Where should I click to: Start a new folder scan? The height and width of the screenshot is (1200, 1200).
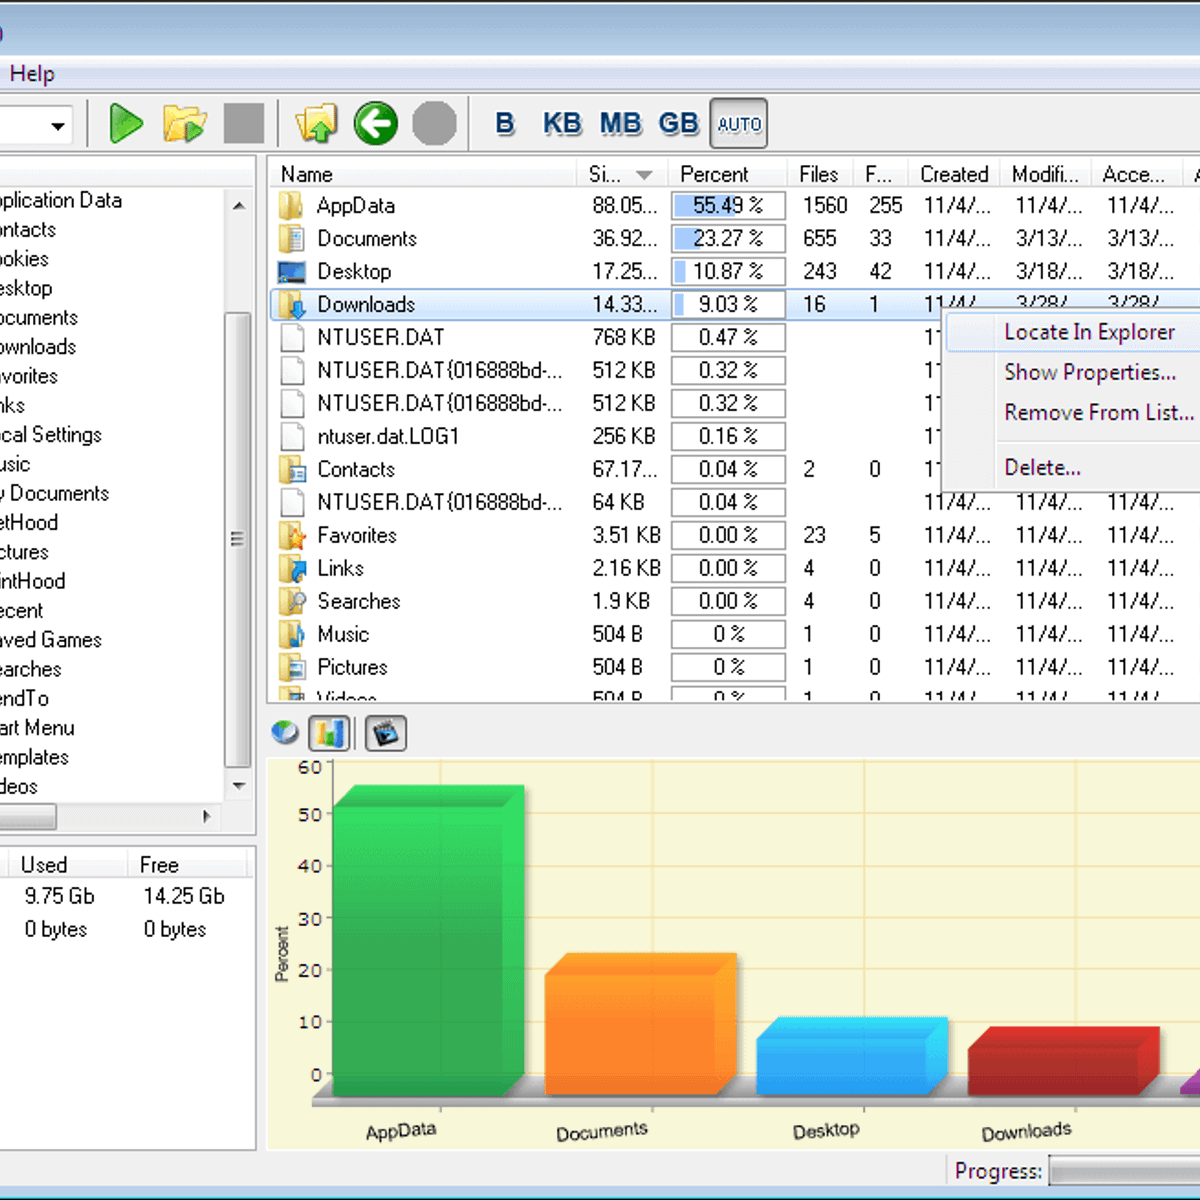[x=126, y=123]
